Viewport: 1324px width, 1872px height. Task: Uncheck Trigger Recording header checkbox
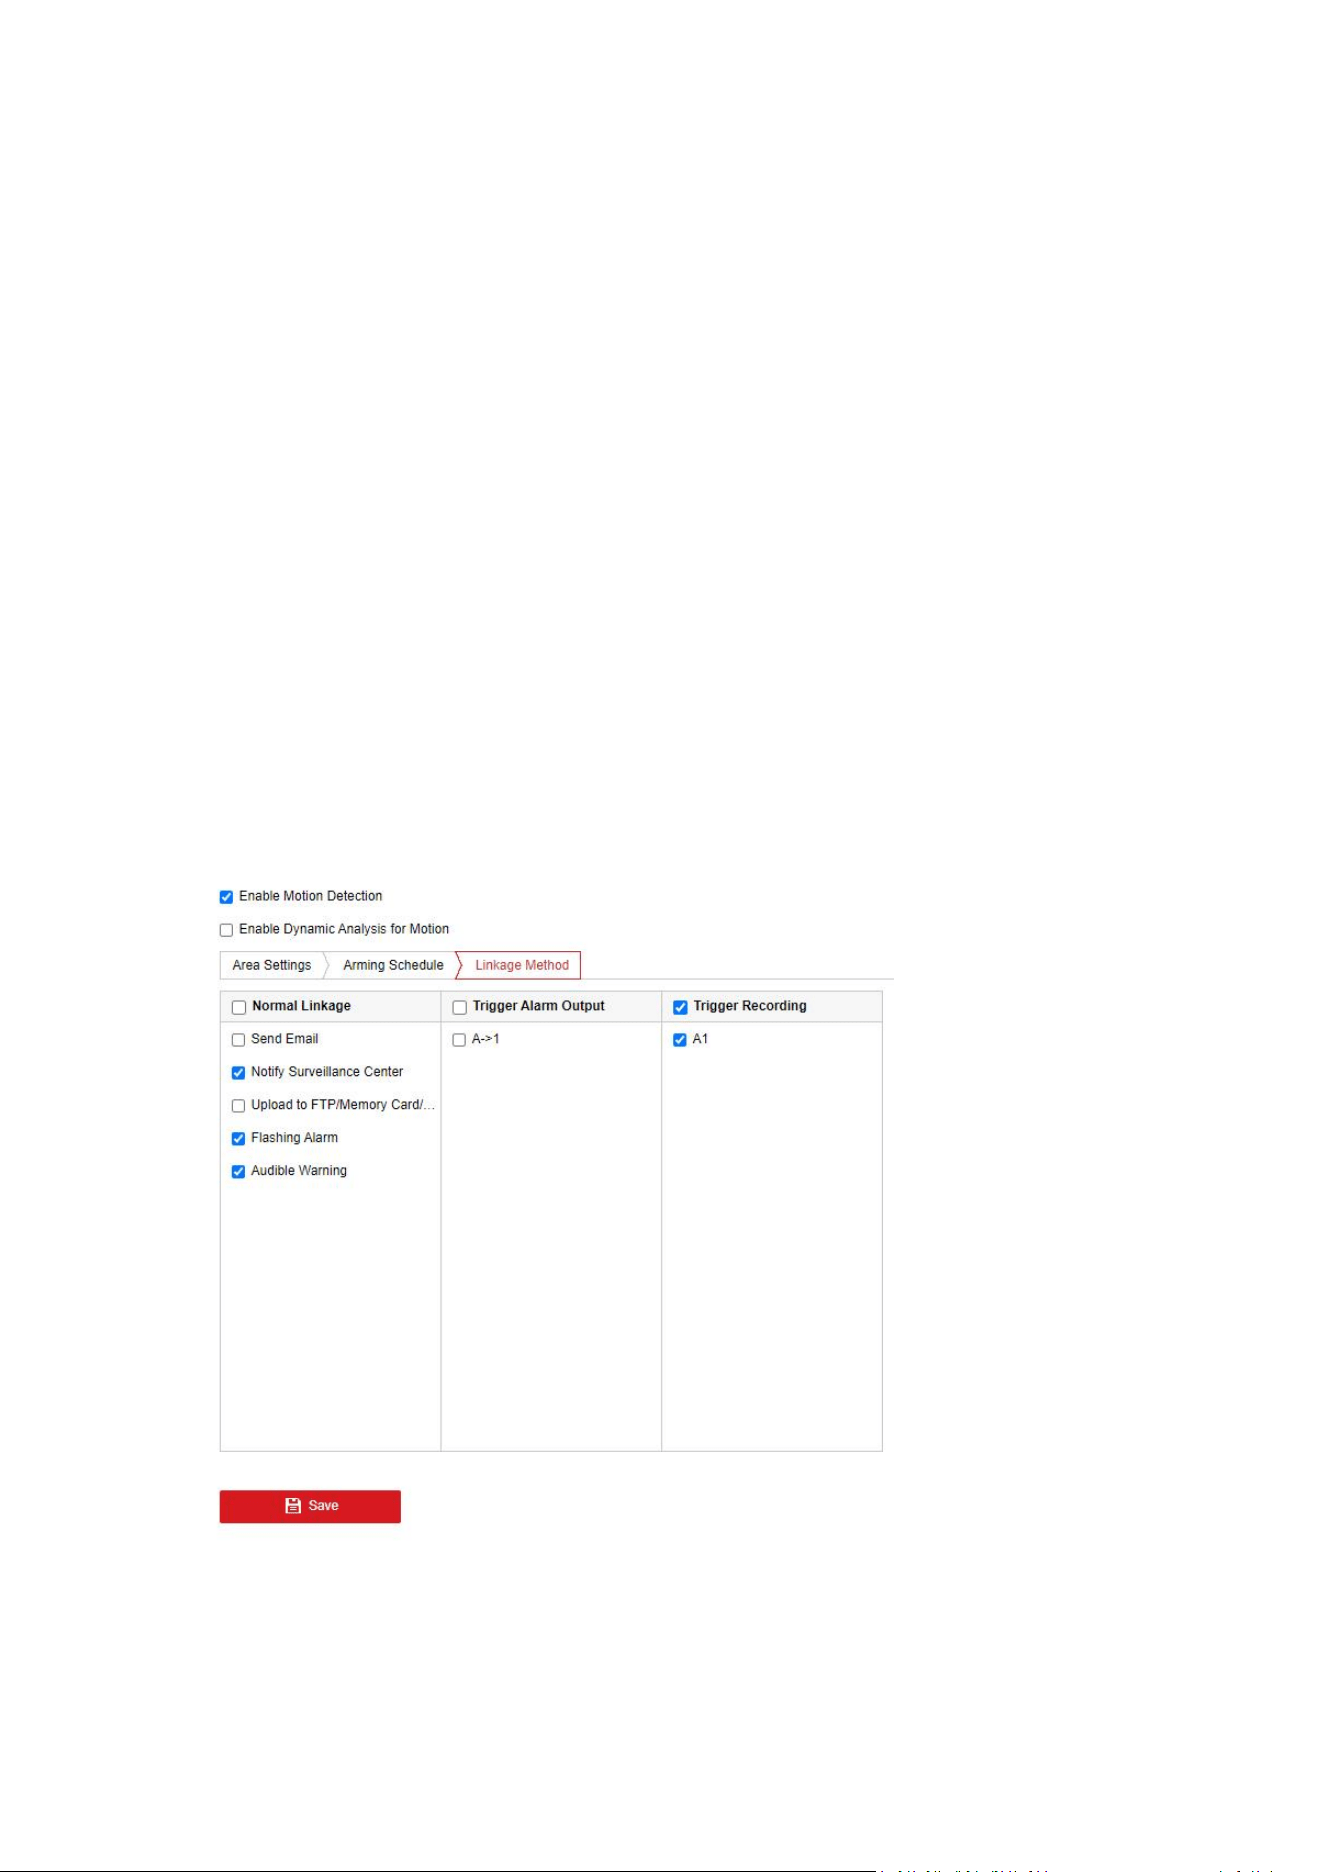coord(680,1007)
